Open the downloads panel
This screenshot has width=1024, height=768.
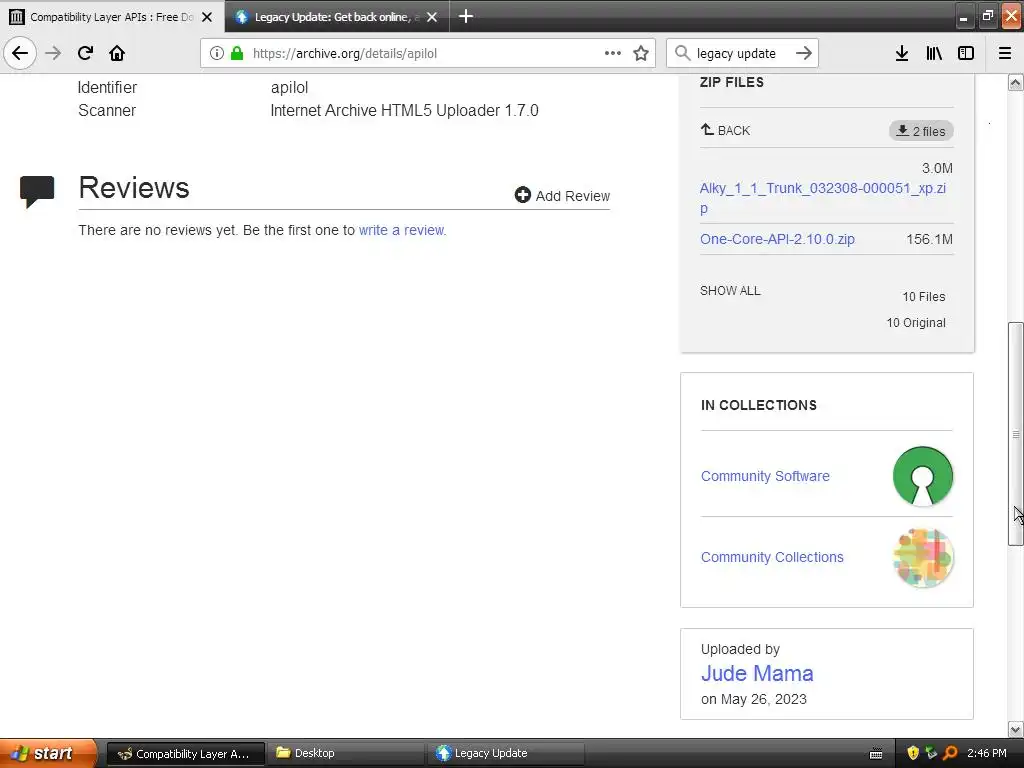pyautogui.click(x=901, y=53)
